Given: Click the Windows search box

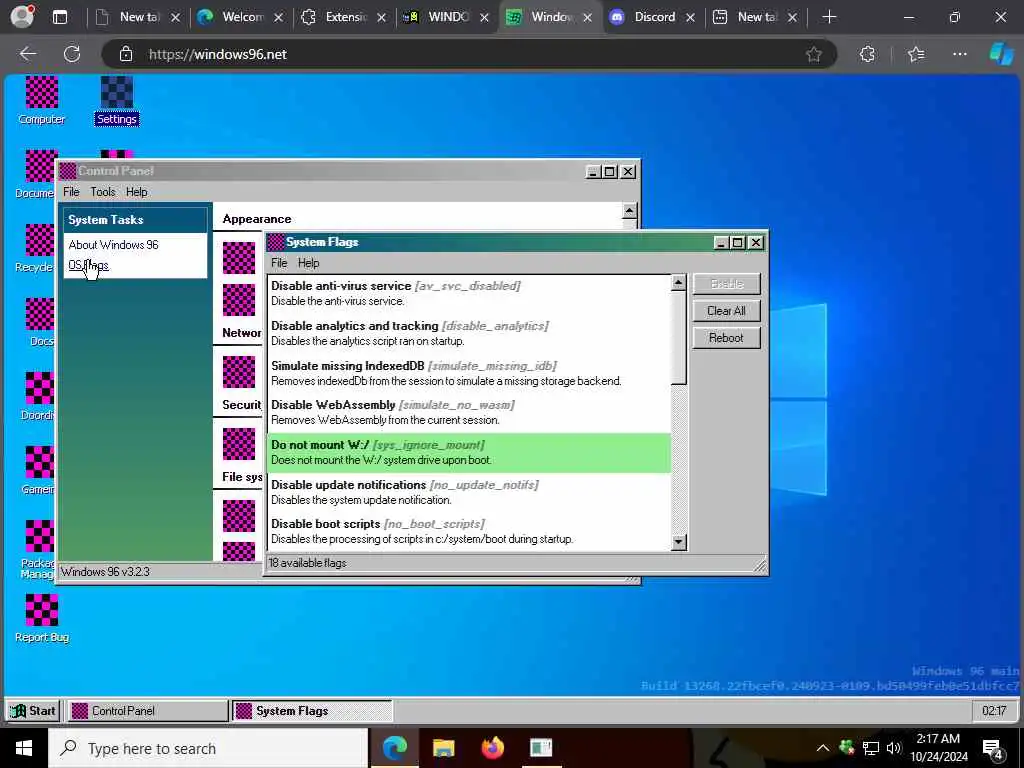Looking at the screenshot, I should pyautogui.click(x=208, y=748).
